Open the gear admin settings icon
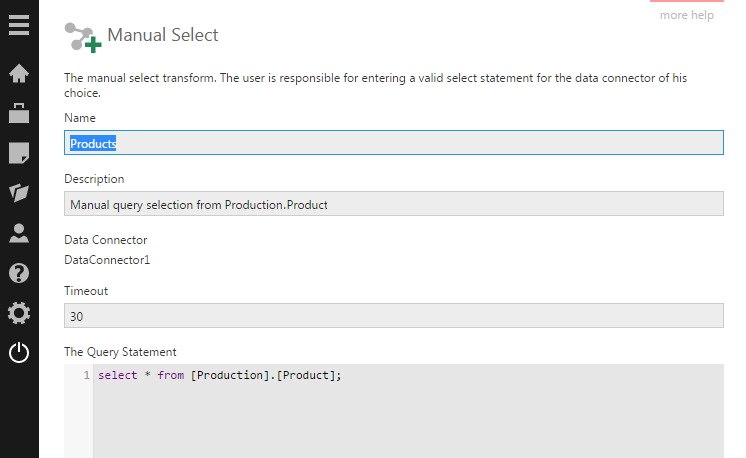The width and height of the screenshot is (746, 458). (x=19, y=313)
